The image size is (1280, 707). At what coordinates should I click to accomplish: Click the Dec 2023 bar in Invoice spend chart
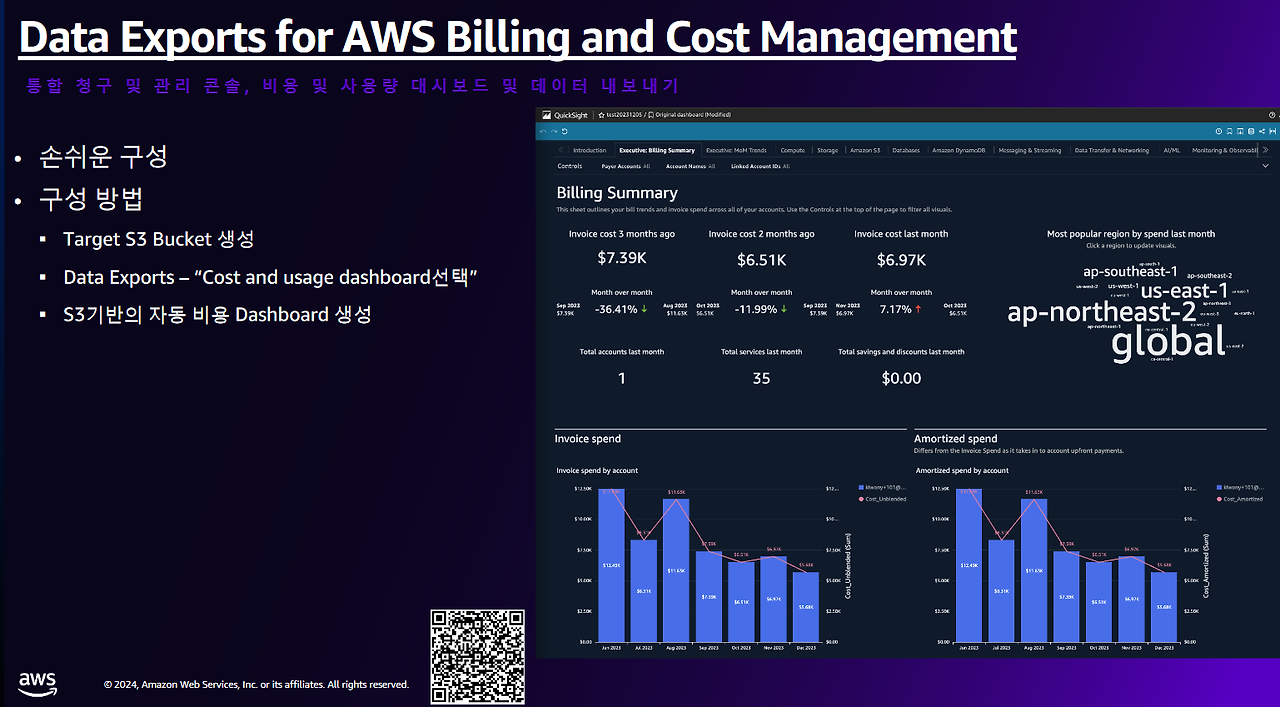coord(805,607)
